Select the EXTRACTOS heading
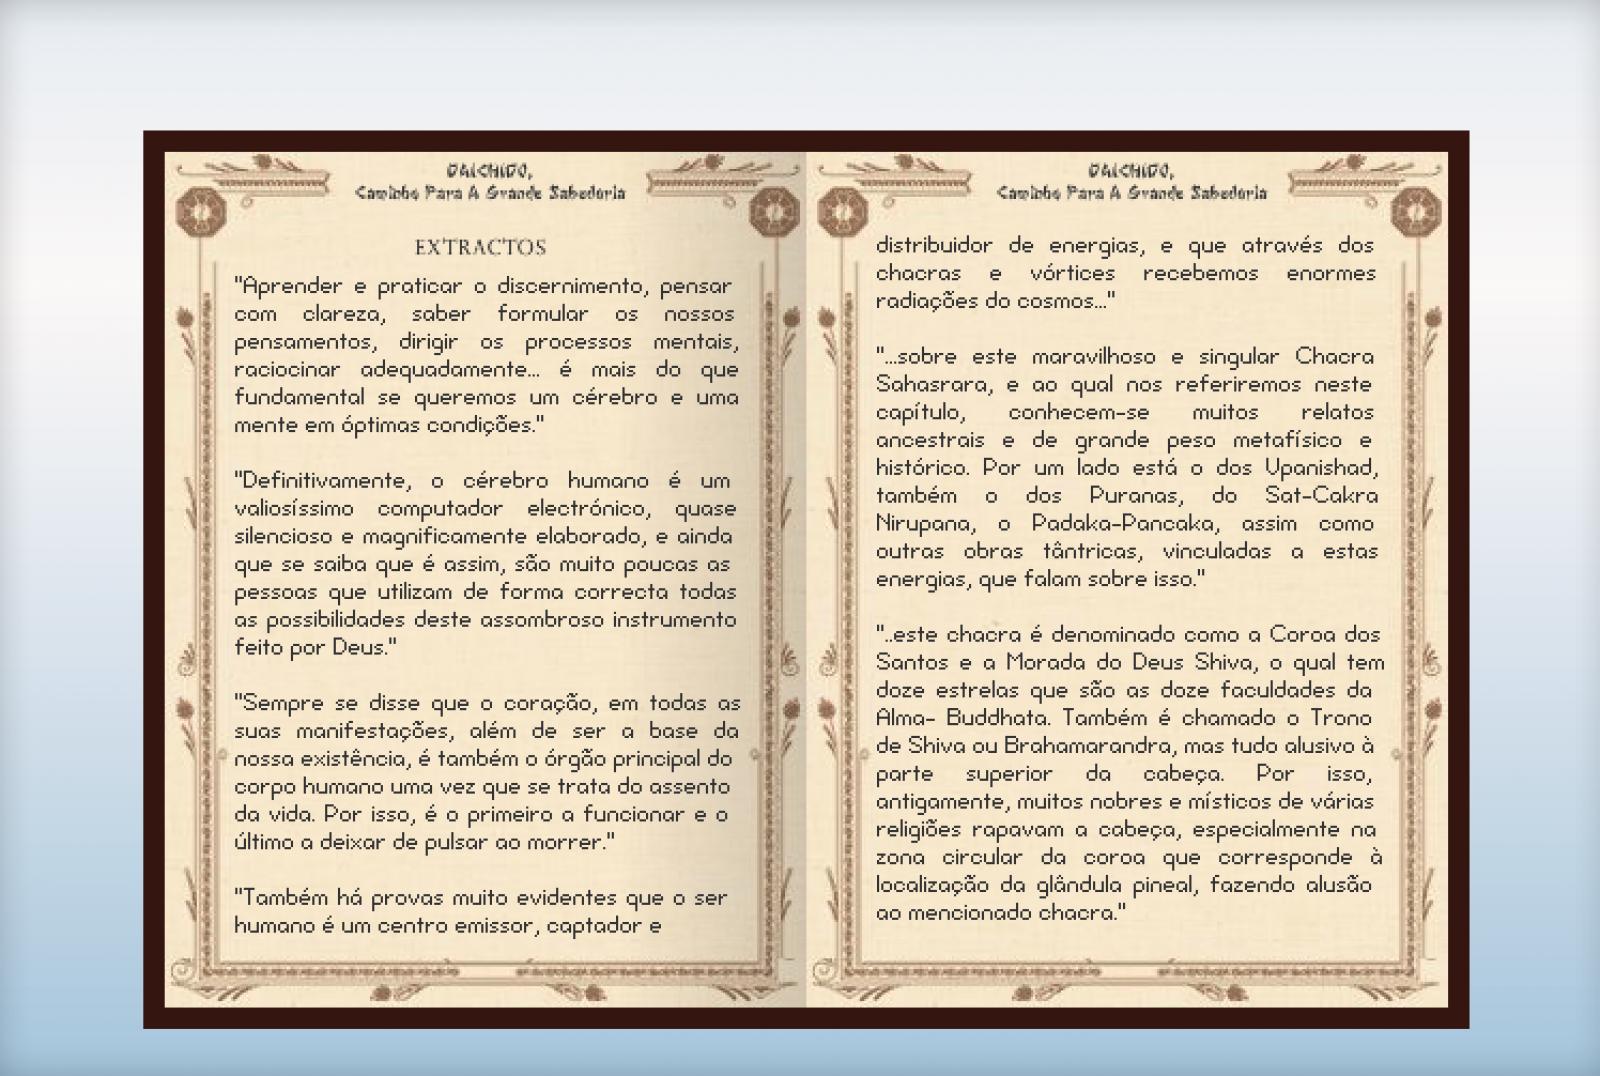The height and width of the screenshot is (1076, 1600). click(480, 247)
